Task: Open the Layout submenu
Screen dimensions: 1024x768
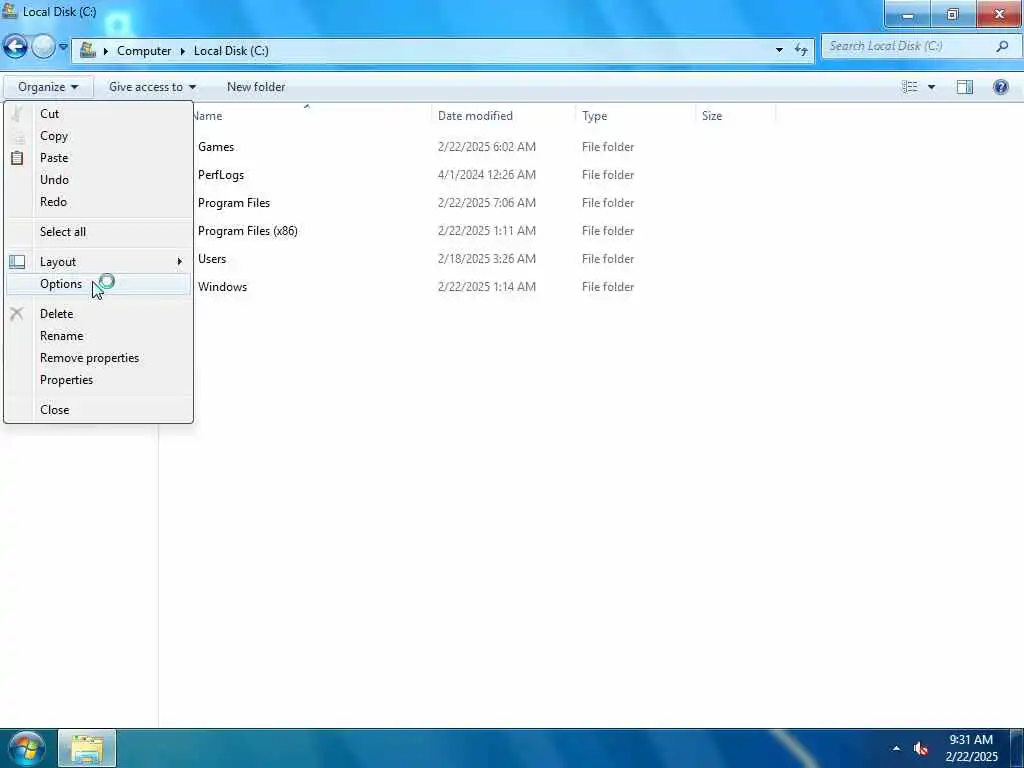Action: pyautogui.click(x=98, y=262)
